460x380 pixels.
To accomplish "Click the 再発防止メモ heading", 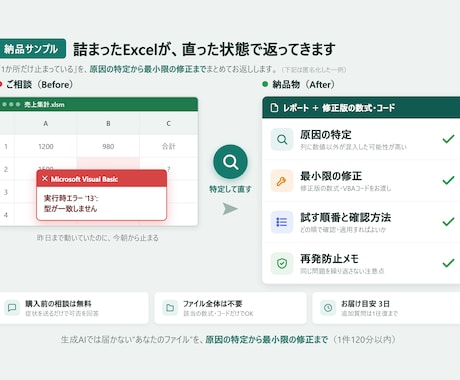I will 329,259.
